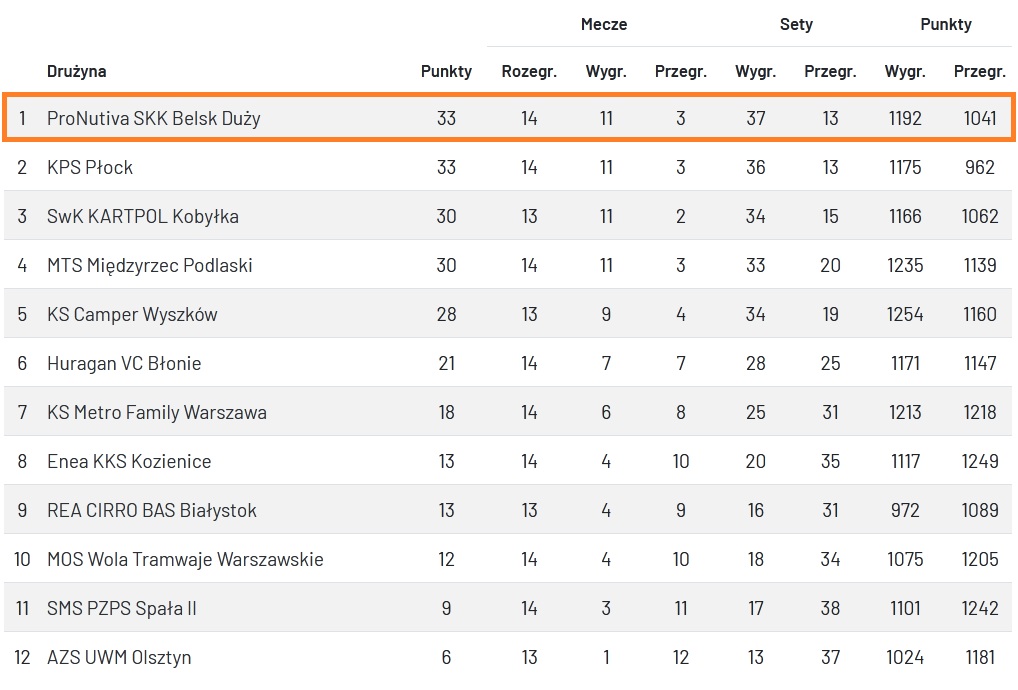The image size is (1018, 690).
Task: Open KS Metro Family Warszawa team link
Action: 157,412
